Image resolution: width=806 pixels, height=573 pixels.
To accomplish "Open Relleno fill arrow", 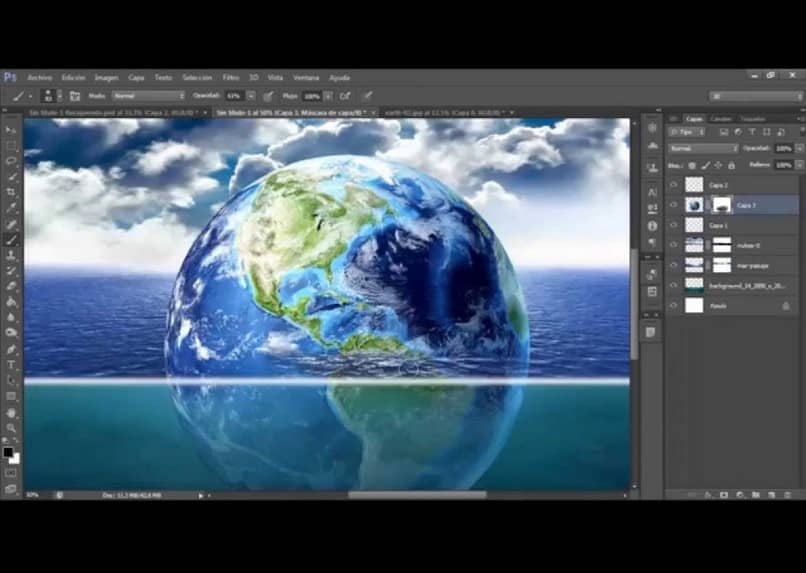I will click(799, 165).
